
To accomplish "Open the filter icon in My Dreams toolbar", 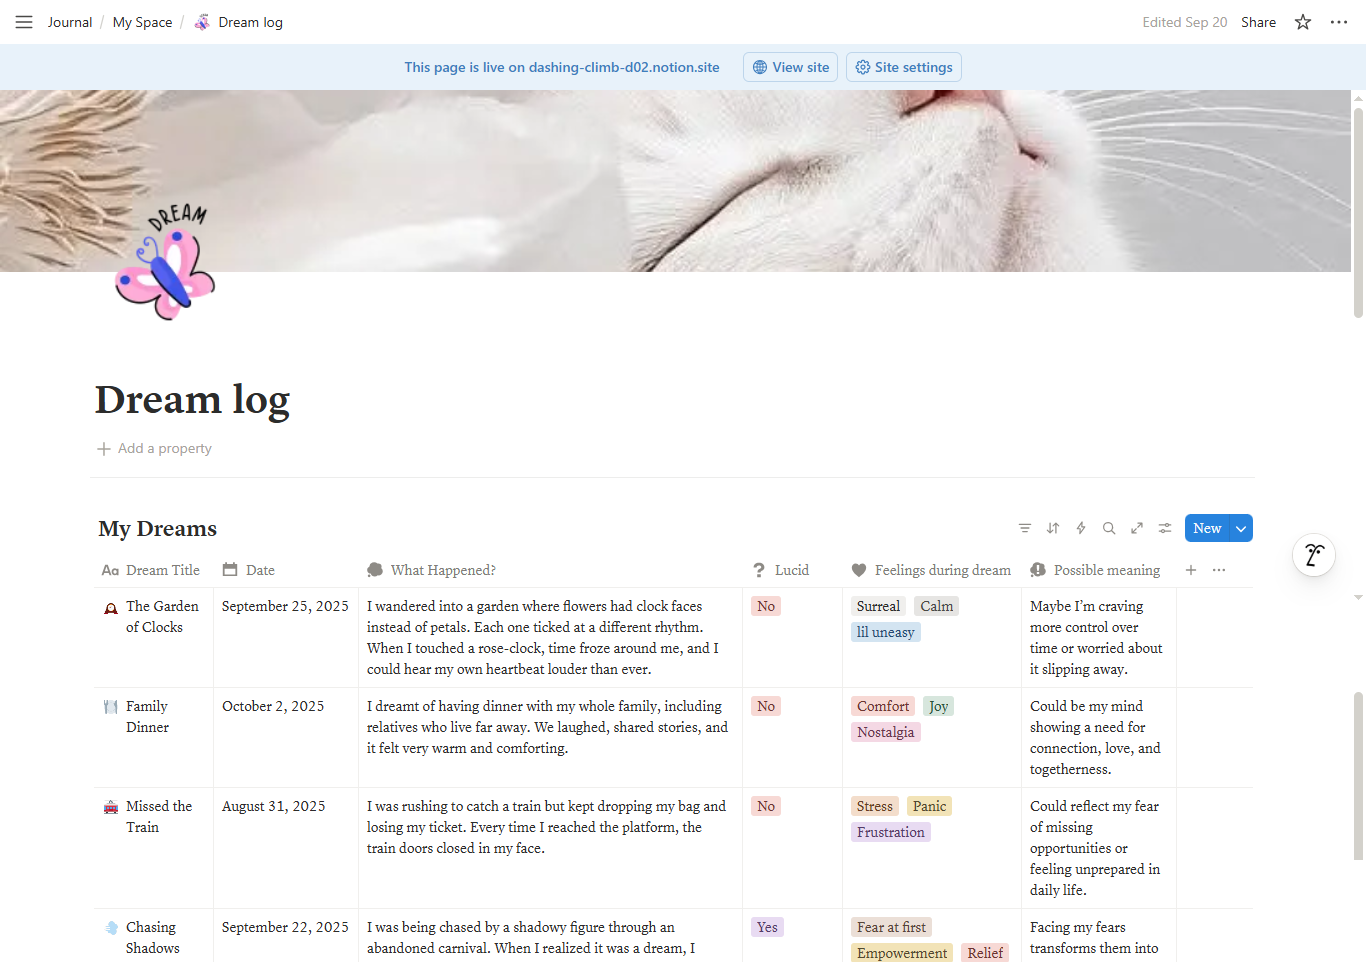I will 1025,528.
